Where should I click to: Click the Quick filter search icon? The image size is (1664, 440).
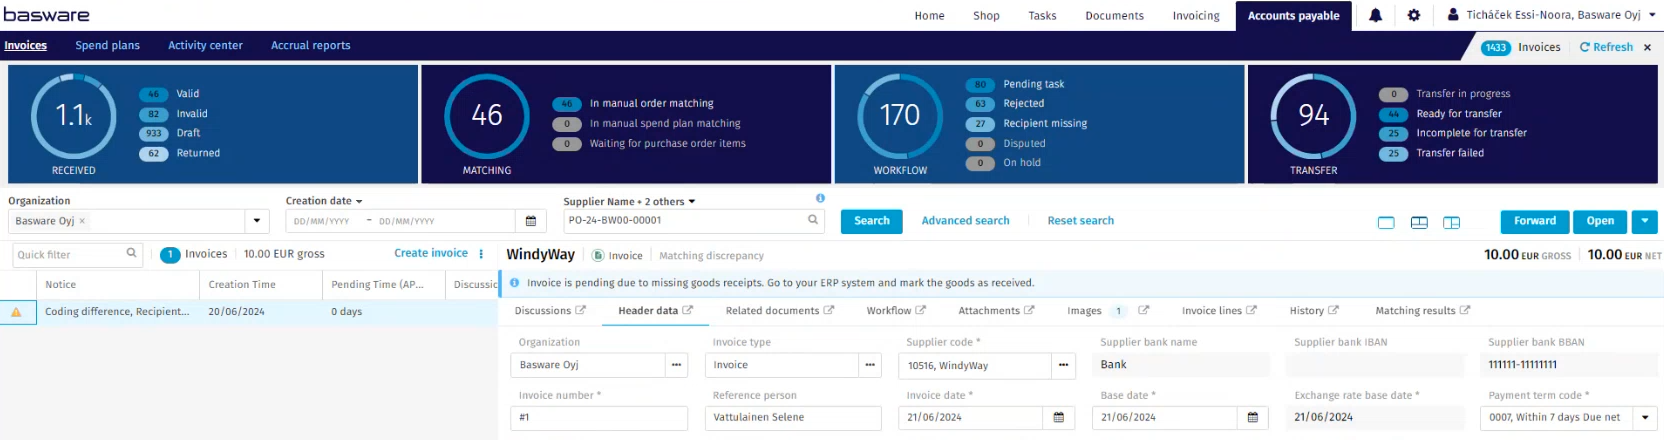click(131, 254)
